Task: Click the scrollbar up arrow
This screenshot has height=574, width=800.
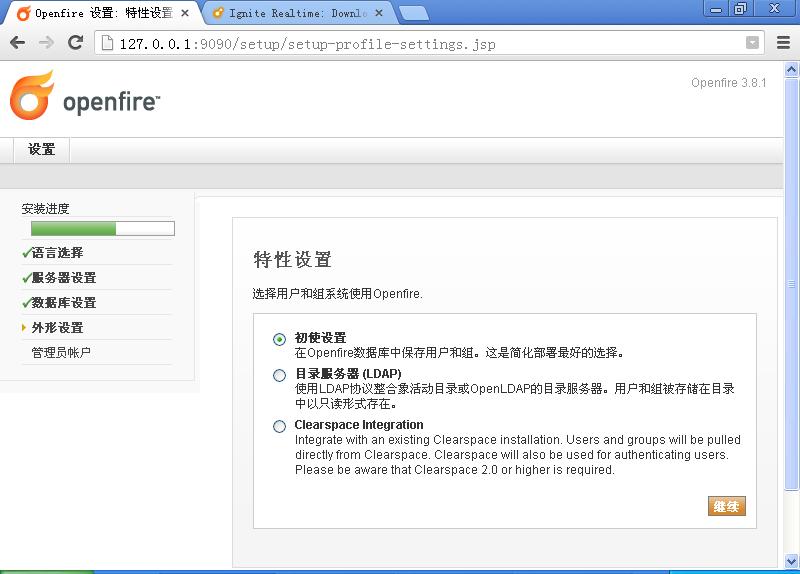Action: pos(791,69)
